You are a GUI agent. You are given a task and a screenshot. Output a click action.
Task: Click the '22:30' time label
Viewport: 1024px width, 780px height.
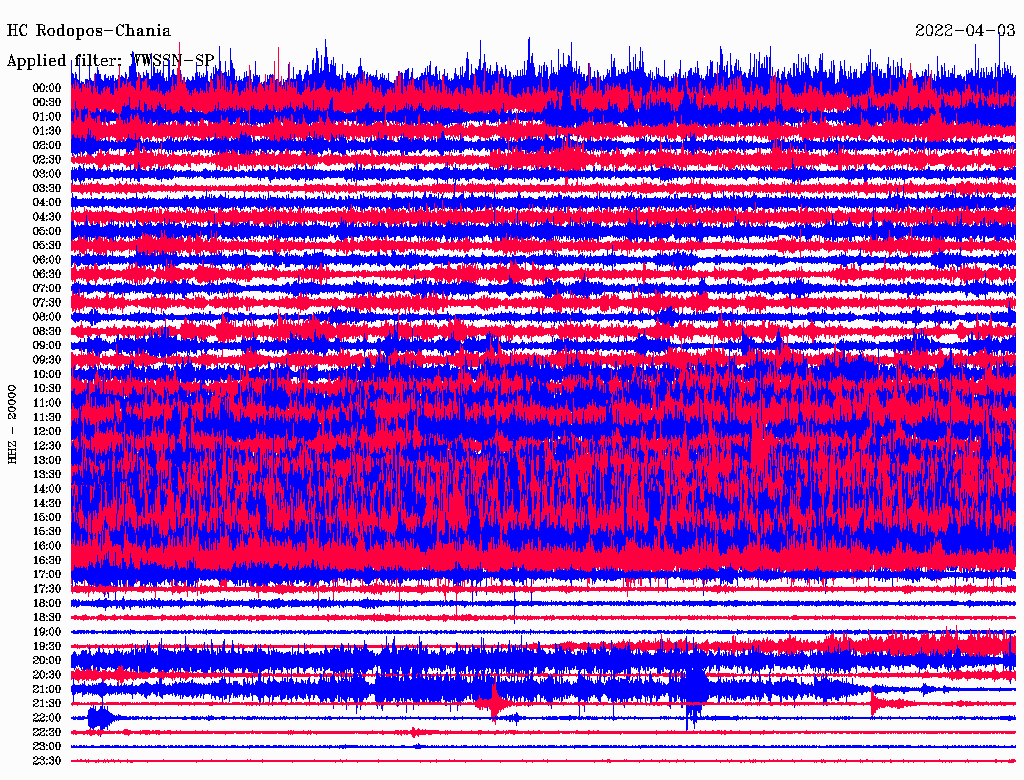[47, 733]
